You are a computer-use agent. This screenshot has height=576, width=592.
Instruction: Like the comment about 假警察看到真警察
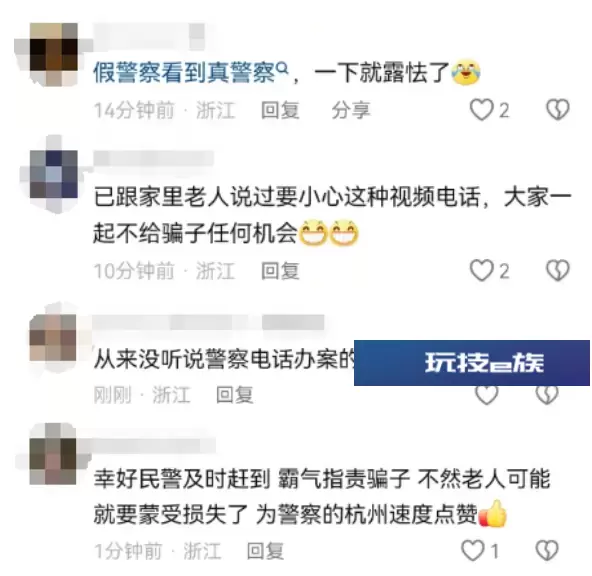pyautogui.click(x=482, y=110)
